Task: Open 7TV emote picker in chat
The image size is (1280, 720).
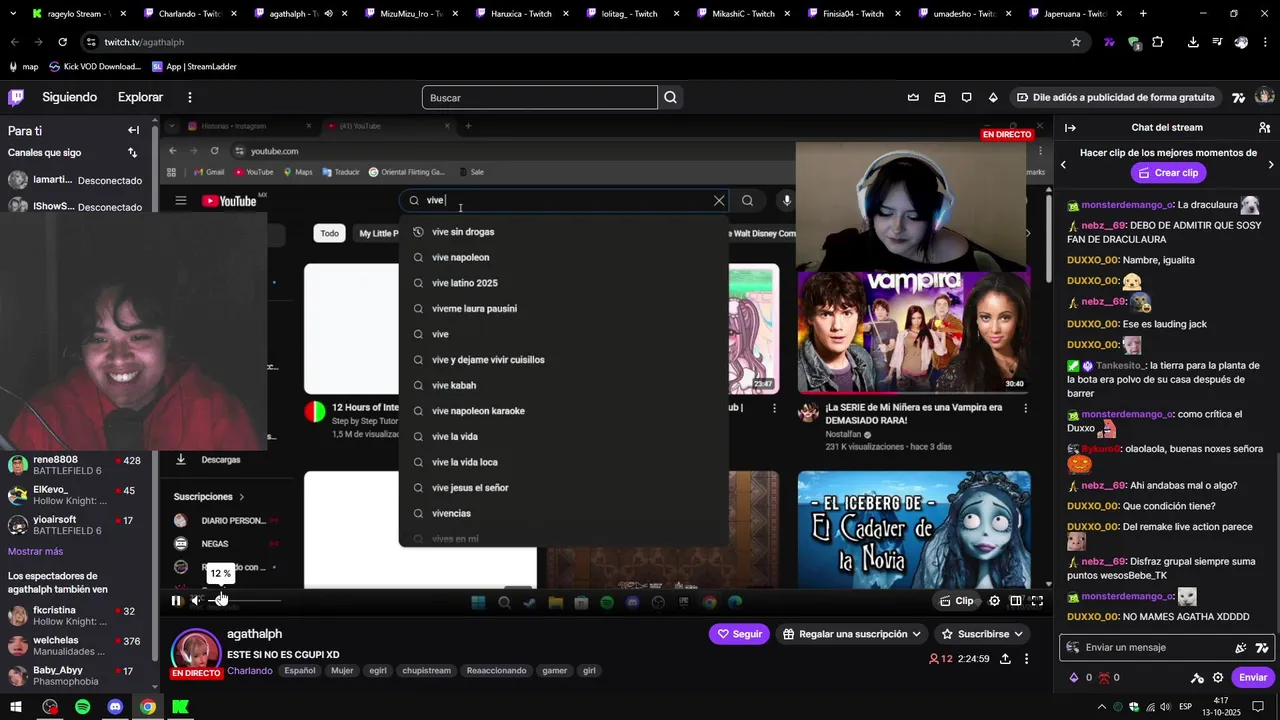Action: tap(1262, 647)
